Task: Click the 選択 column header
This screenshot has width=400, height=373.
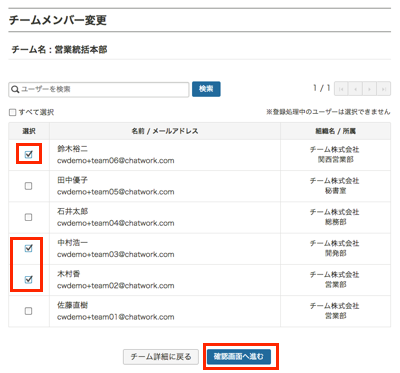Action: [29, 131]
